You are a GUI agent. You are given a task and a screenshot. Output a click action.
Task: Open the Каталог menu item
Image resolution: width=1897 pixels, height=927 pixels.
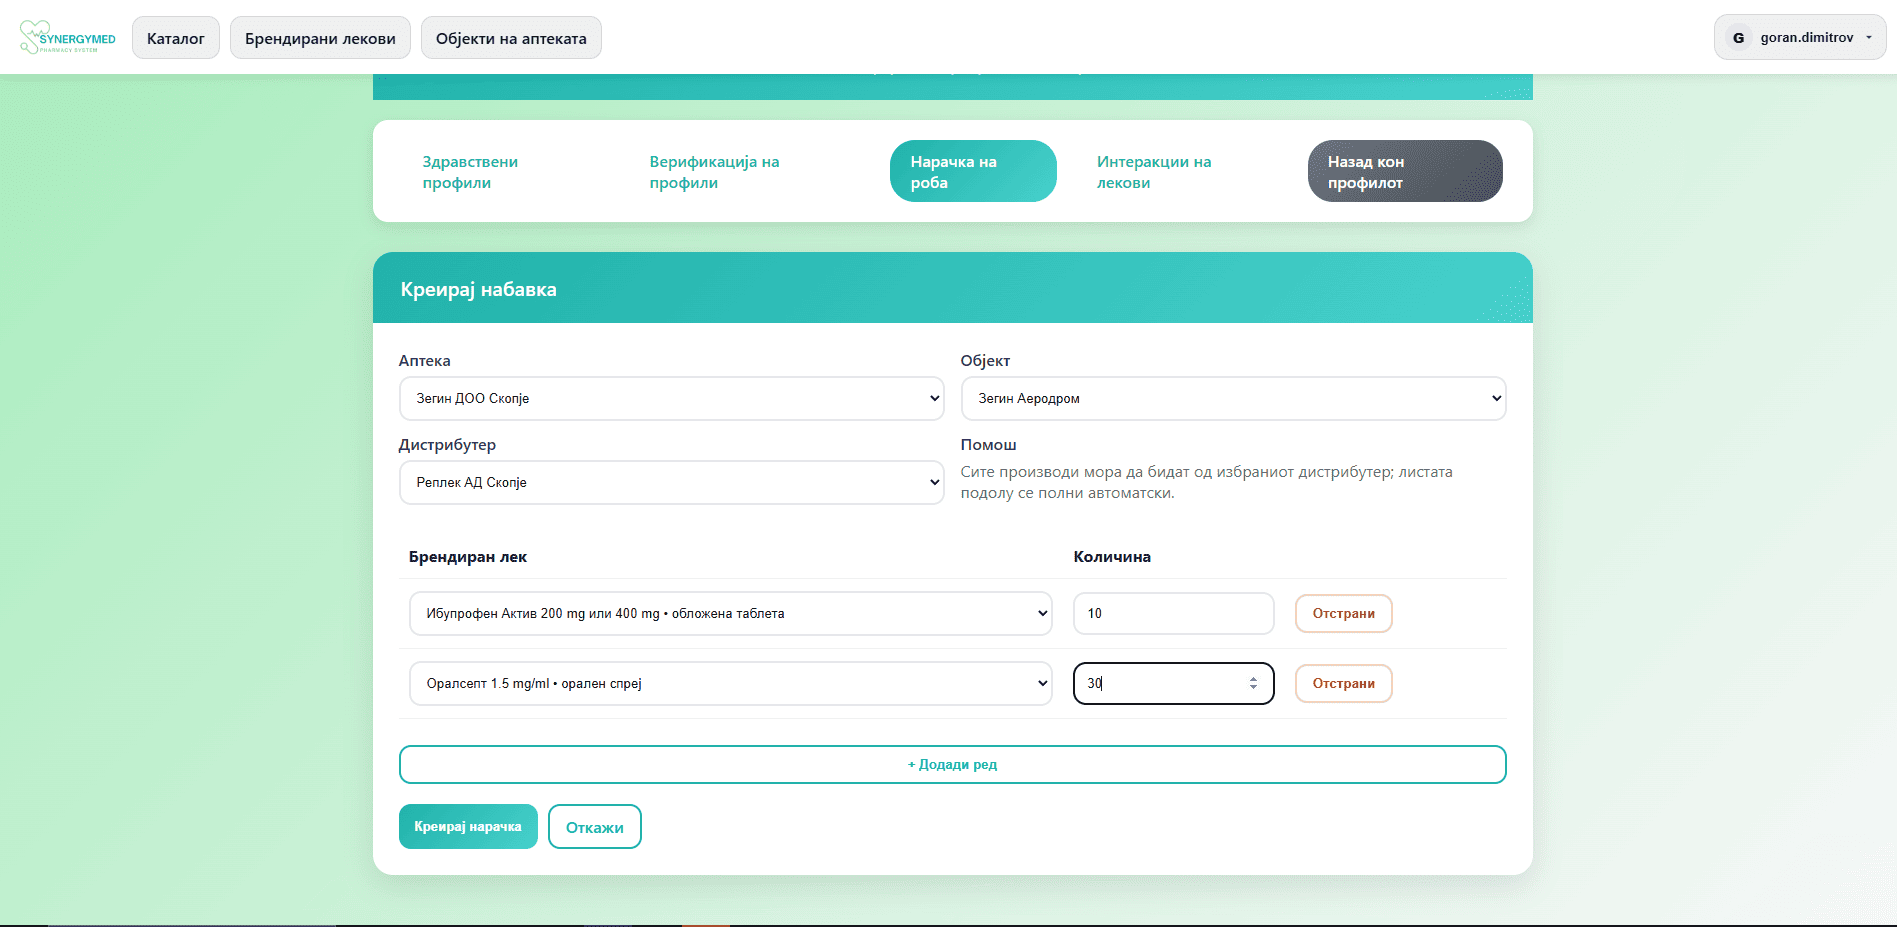176,38
